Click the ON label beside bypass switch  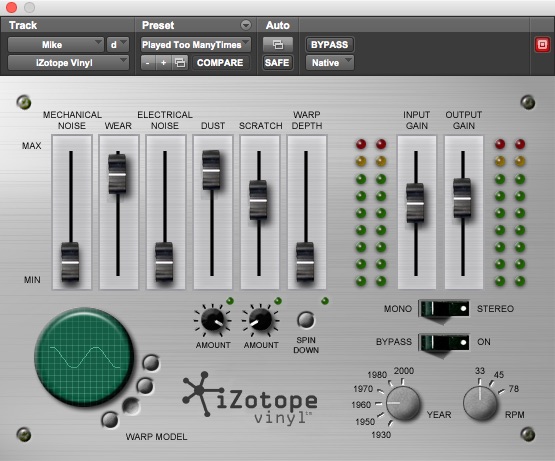tap(484, 342)
